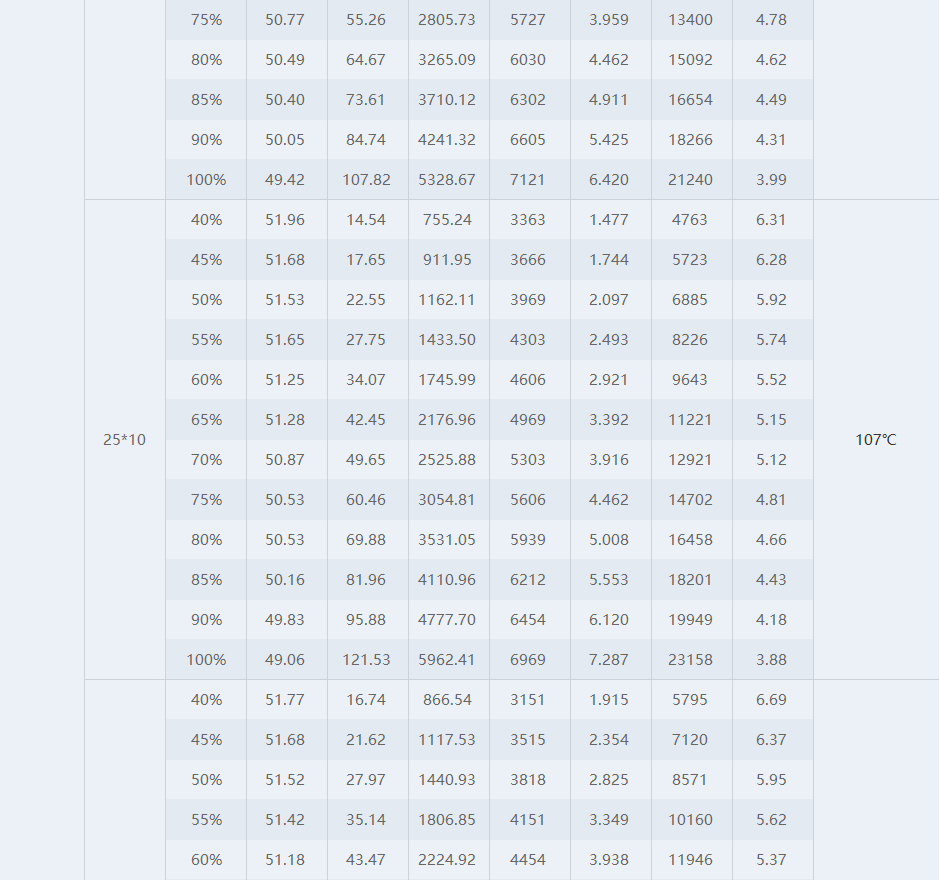Click the 14.54 current cell
The width and height of the screenshot is (940, 880).
[368, 220]
